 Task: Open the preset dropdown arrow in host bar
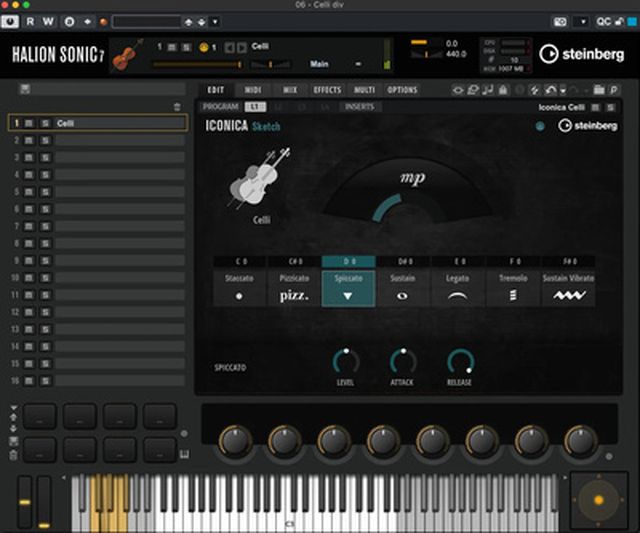click(x=215, y=22)
